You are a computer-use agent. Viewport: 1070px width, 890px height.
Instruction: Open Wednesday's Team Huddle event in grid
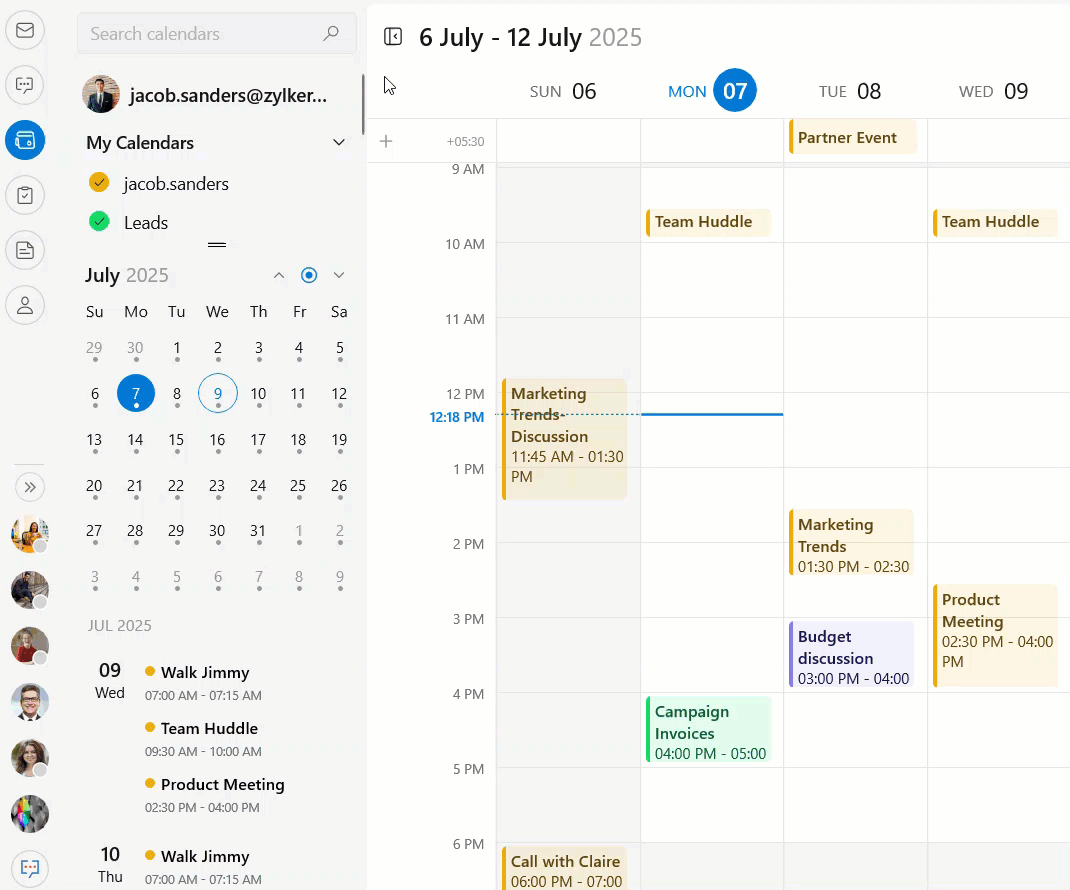coord(995,222)
